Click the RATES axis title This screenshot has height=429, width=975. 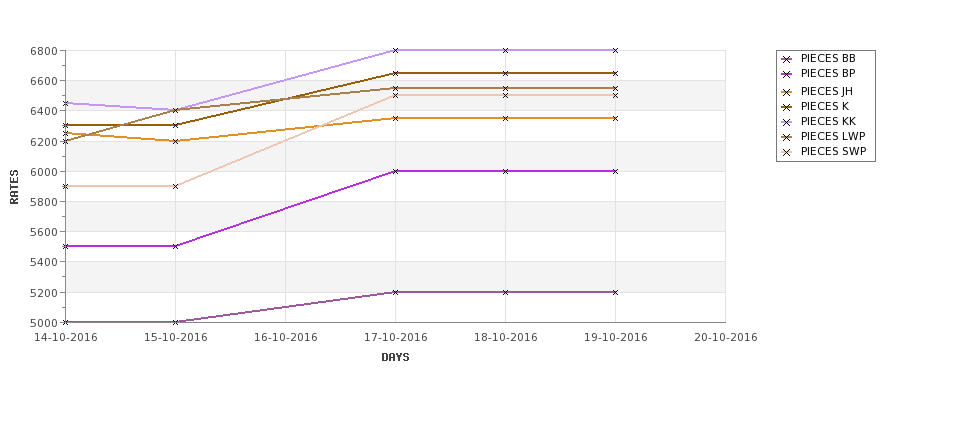click(x=14, y=187)
